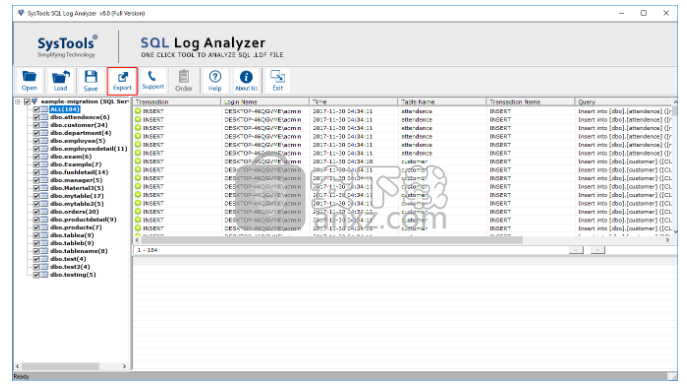Uncheck the dbo.customer(24) table checkbox
The height and width of the screenshot is (386, 687).
36,125
